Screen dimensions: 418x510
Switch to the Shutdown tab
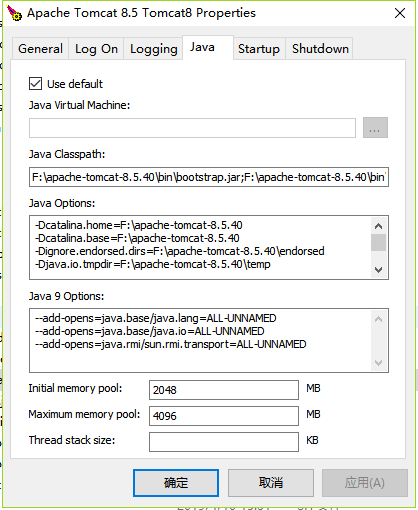tap(320, 49)
